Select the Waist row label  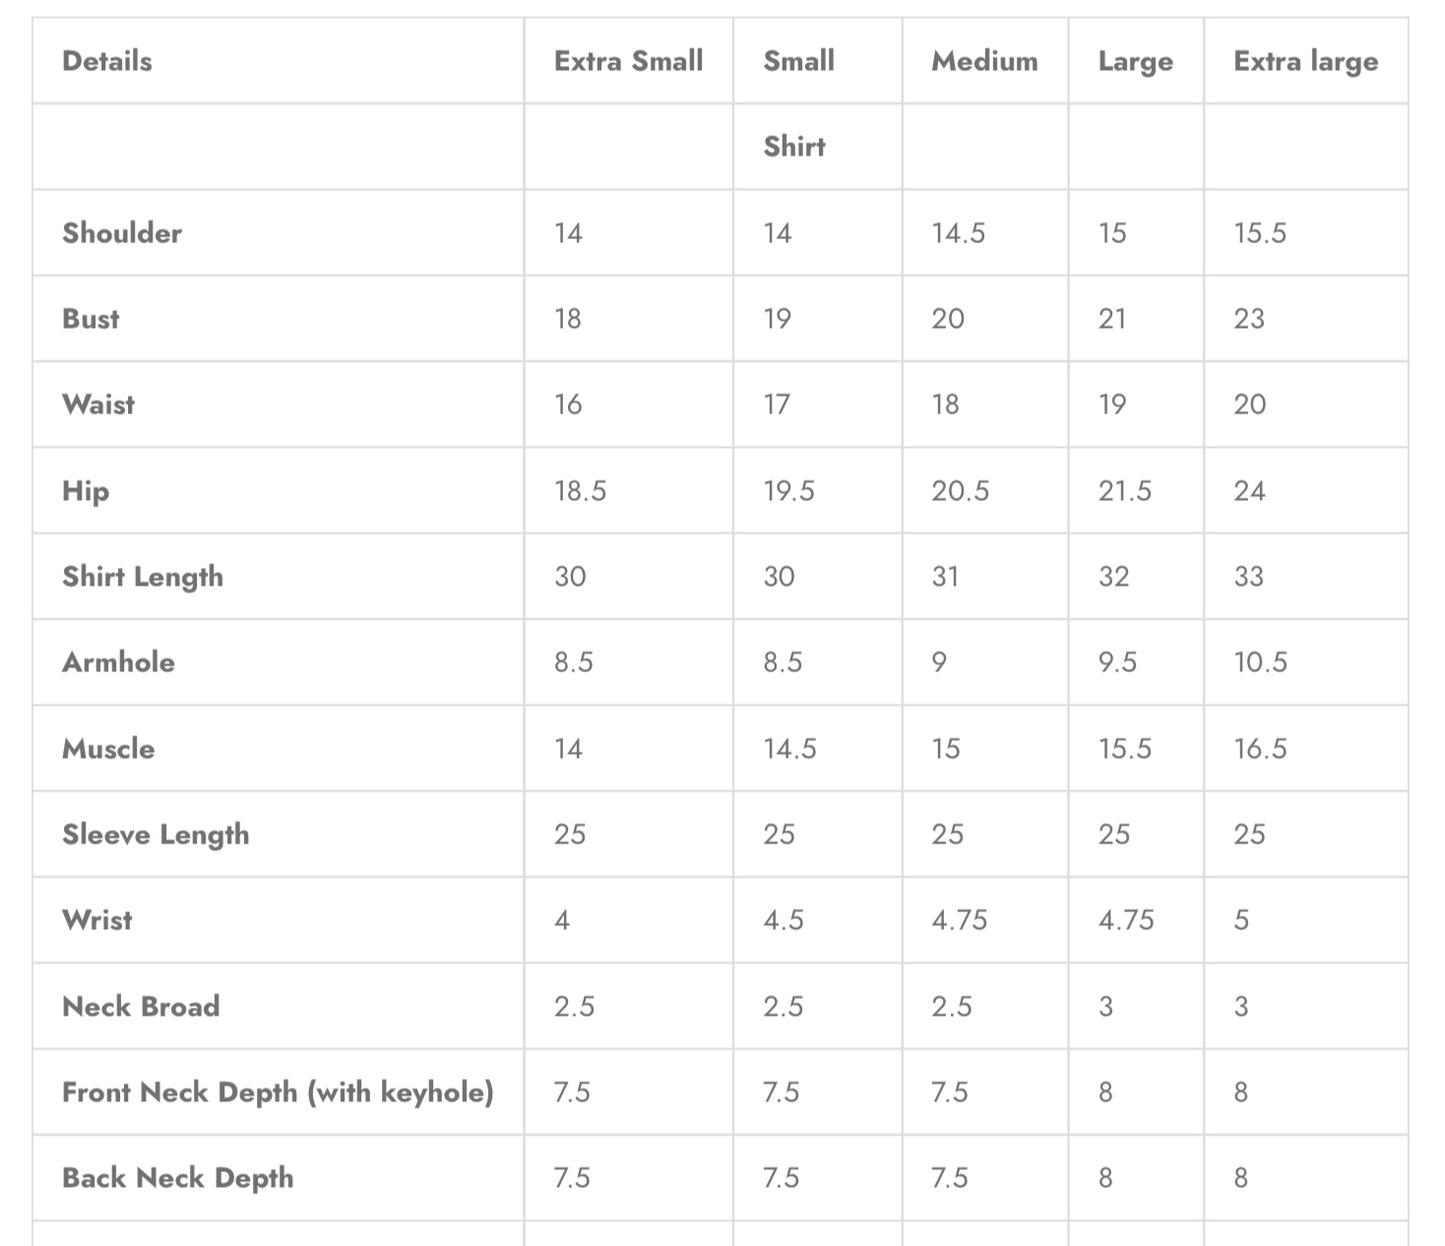98,405
